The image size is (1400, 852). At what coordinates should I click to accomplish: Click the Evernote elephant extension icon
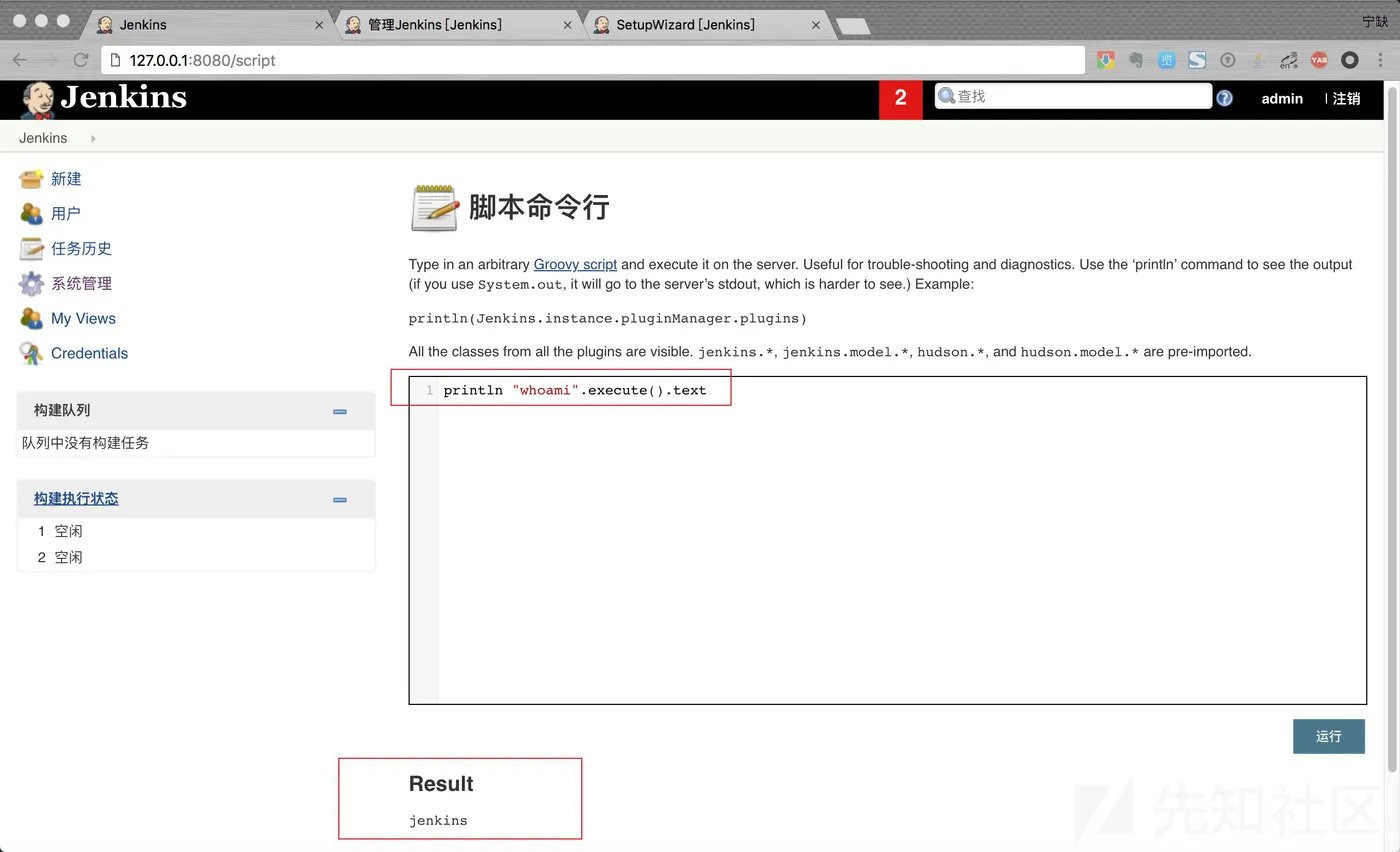[1136, 60]
